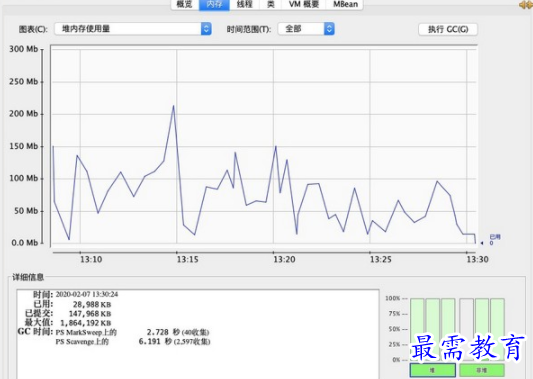Switch to the 概览 tab
The height and width of the screenshot is (379, 533).
185,4
